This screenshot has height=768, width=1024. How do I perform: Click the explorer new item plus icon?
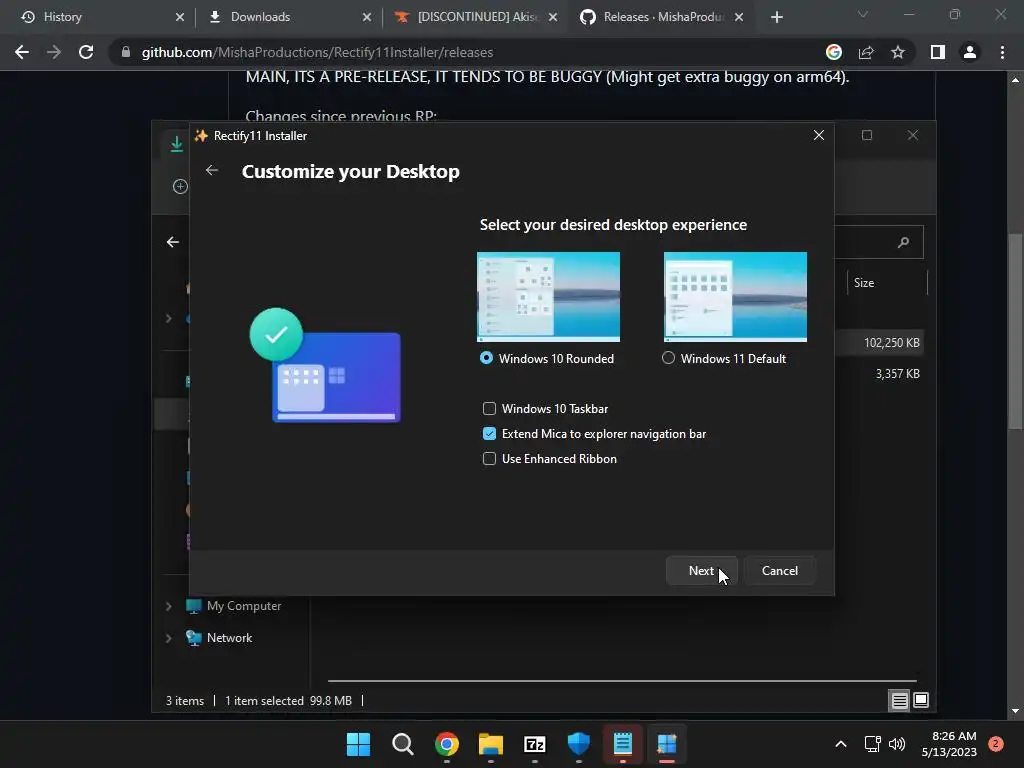180,187
